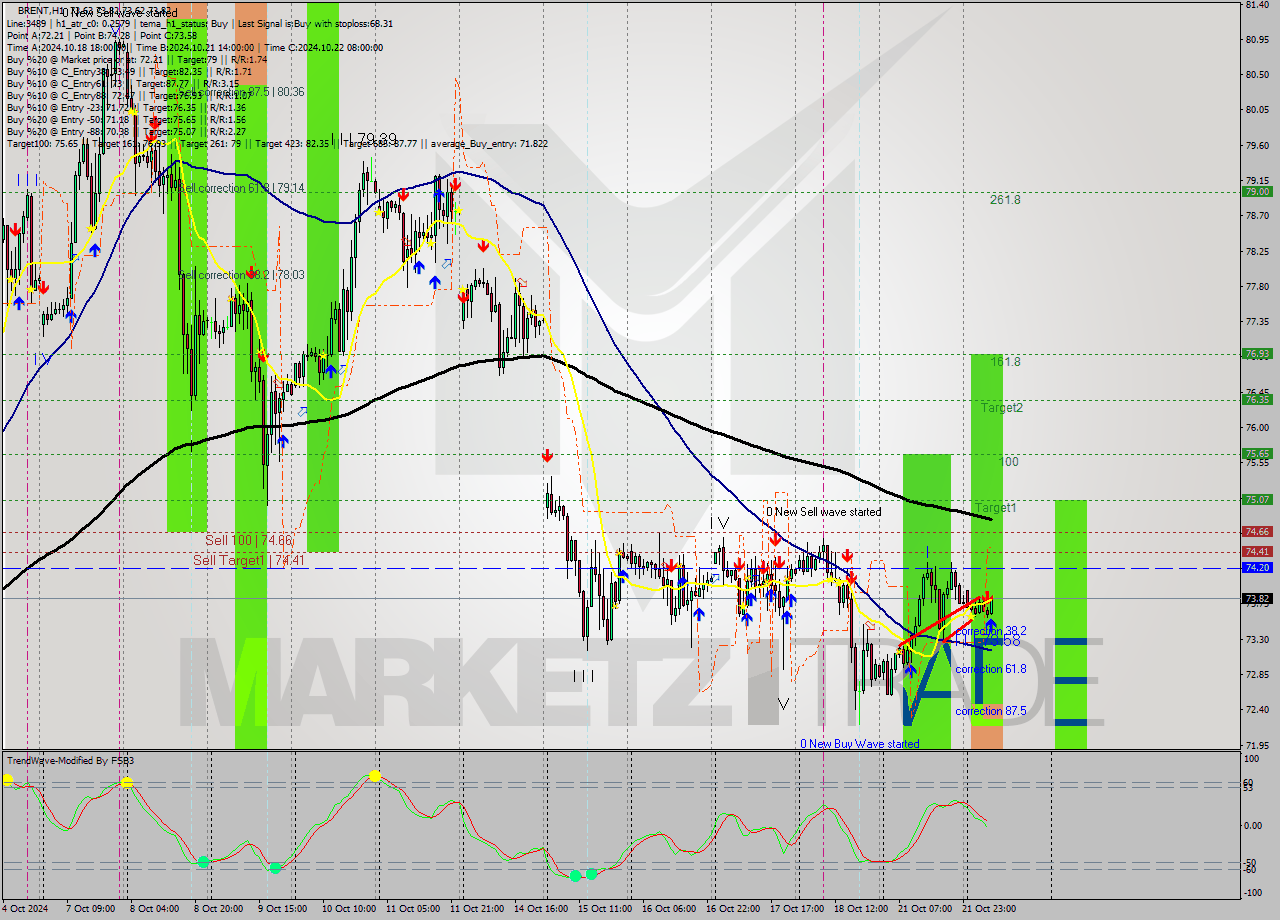Click the green 75.65 price level tag

click(x=1257, y=454)
